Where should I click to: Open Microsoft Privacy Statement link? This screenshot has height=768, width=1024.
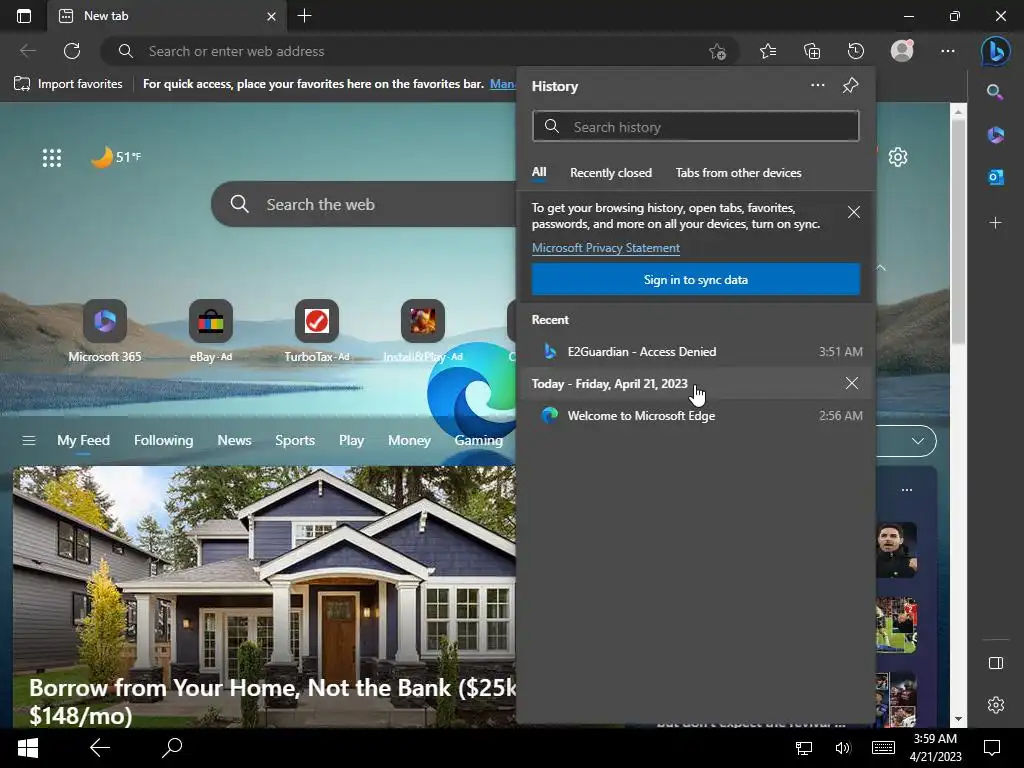[605, 248]
